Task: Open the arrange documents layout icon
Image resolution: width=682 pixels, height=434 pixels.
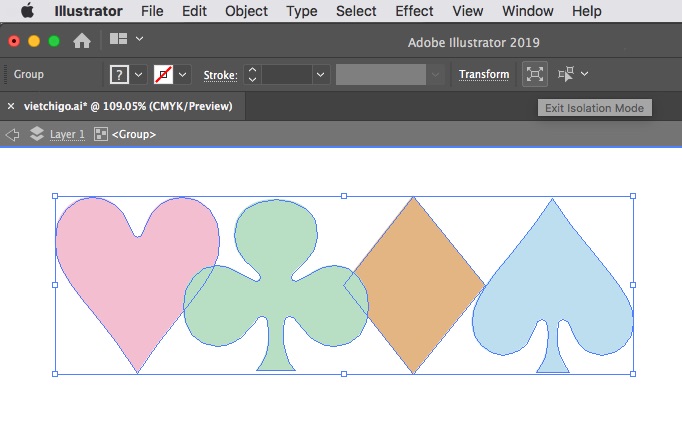Action: point(119,40)
